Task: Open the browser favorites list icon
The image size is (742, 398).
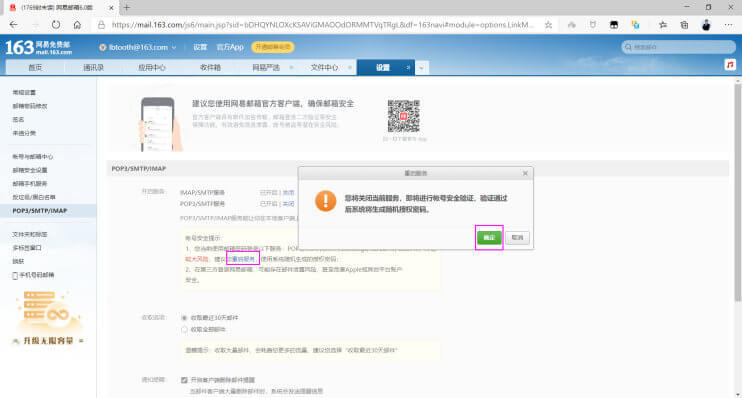Action: tap(662, 25)
